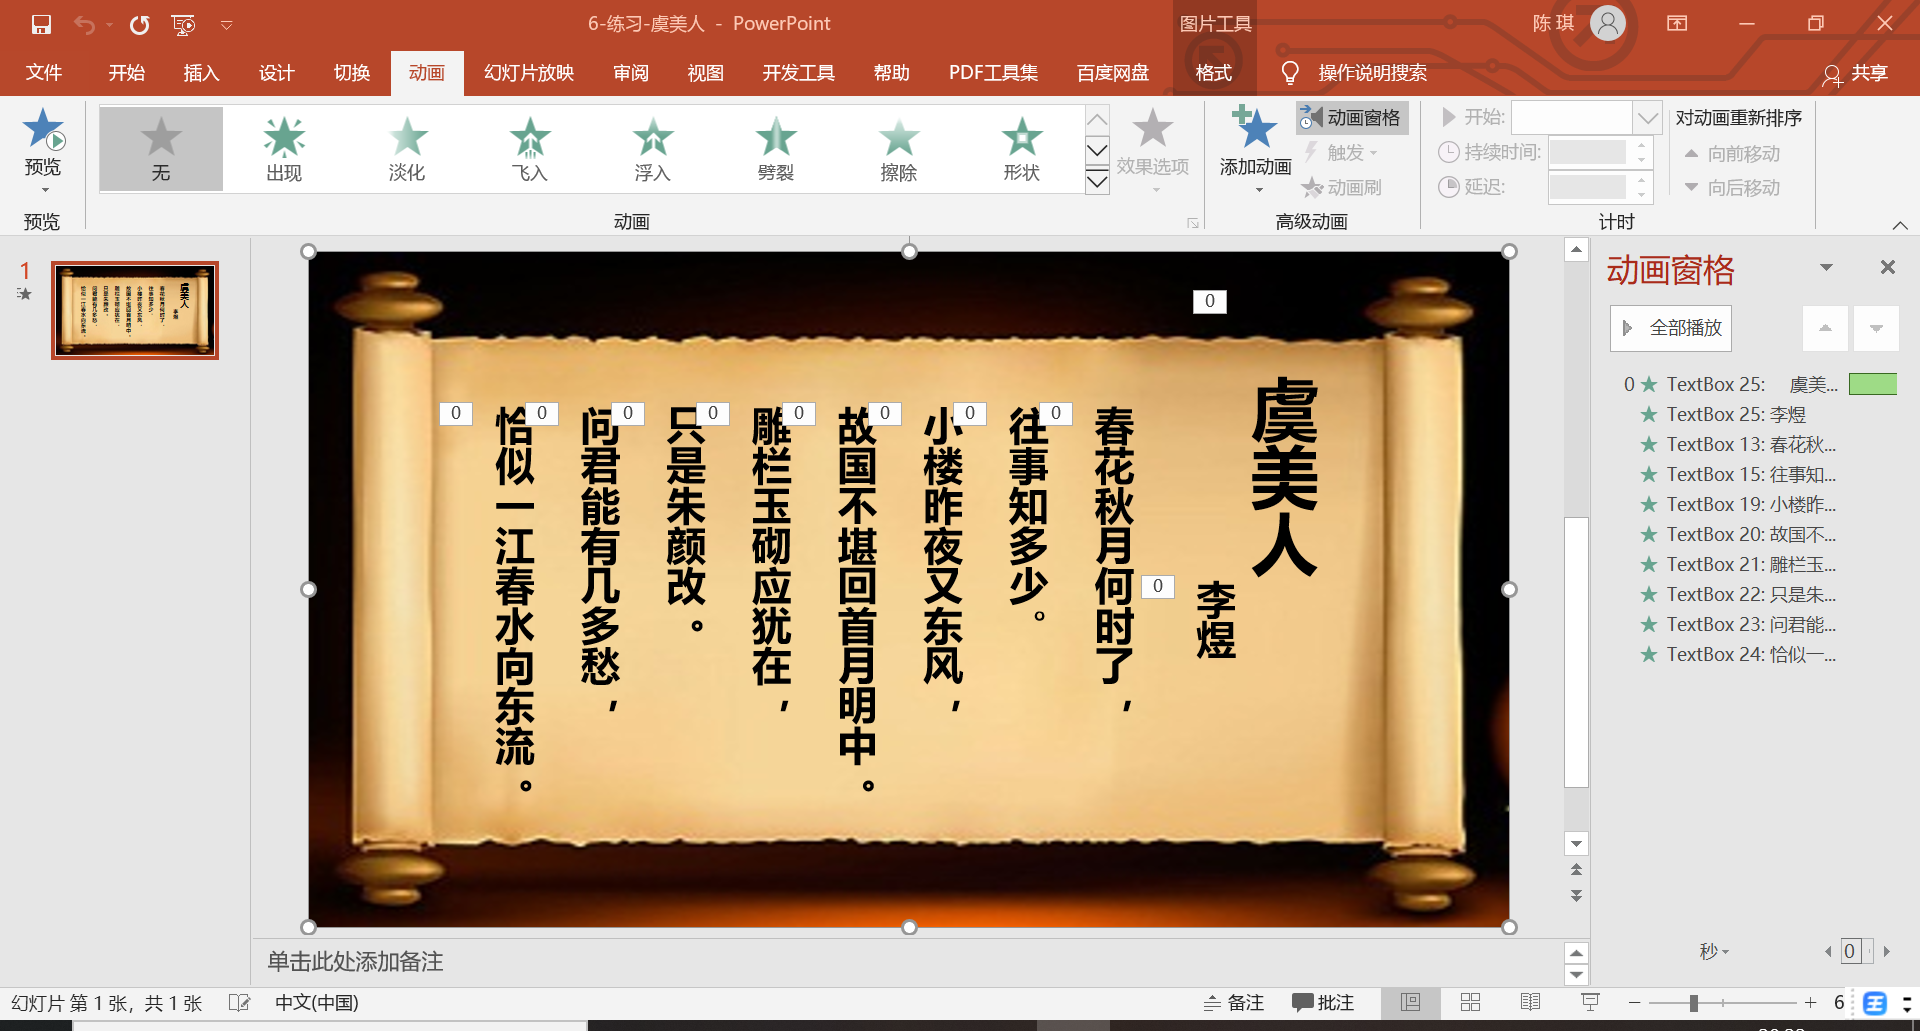Open Animation Pane options dropdown arrow

point(1826,267)
